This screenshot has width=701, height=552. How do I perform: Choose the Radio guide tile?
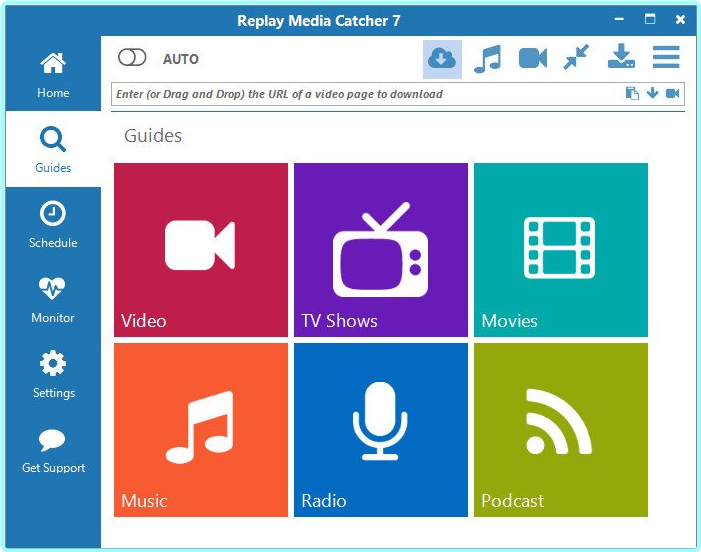pyautogui.click(x=381, y=430)
